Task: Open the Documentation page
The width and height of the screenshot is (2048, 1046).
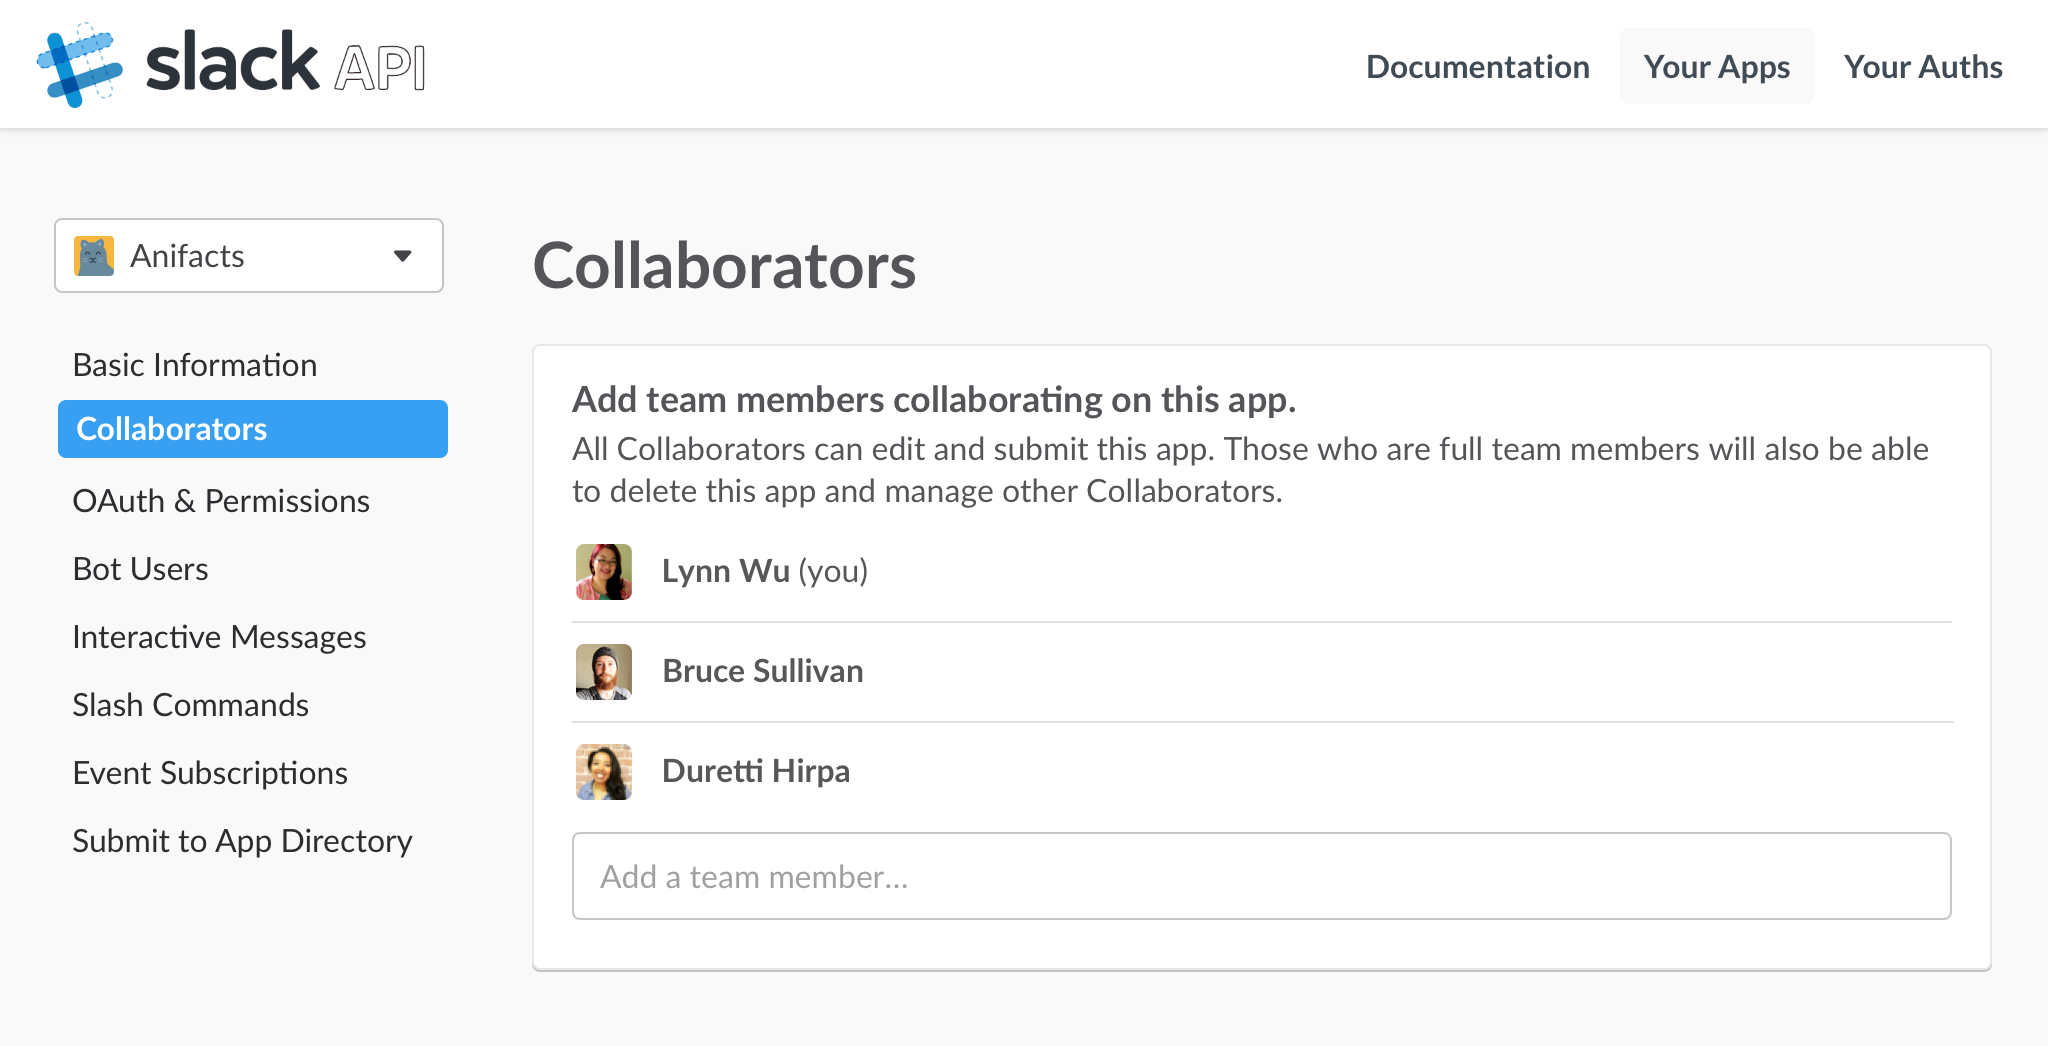Action: click(x=1478, y=67)
